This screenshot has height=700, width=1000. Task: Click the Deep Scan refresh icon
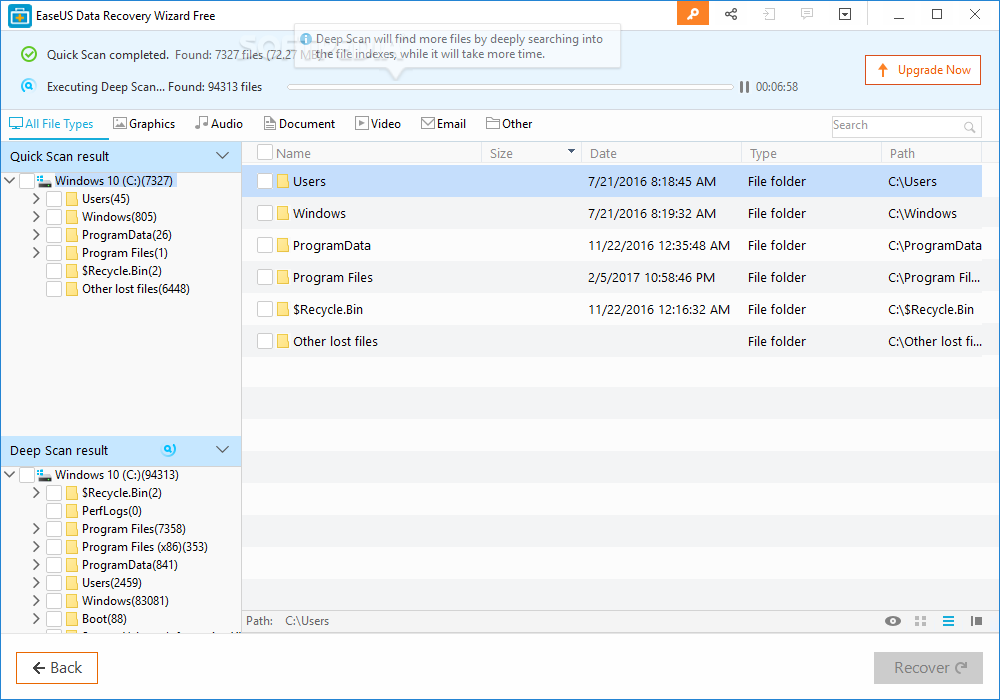coord(169,450)
